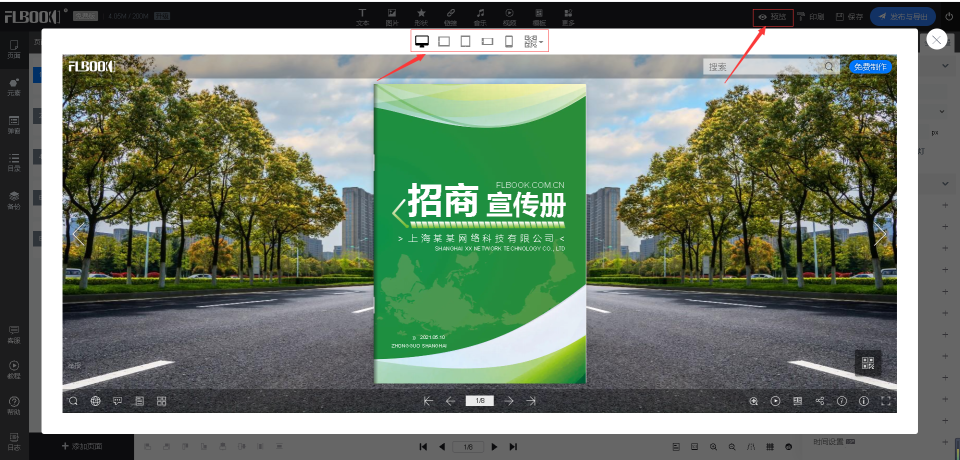Click the 保存 save button
This screenshot has height=460, width=960.
849,17
